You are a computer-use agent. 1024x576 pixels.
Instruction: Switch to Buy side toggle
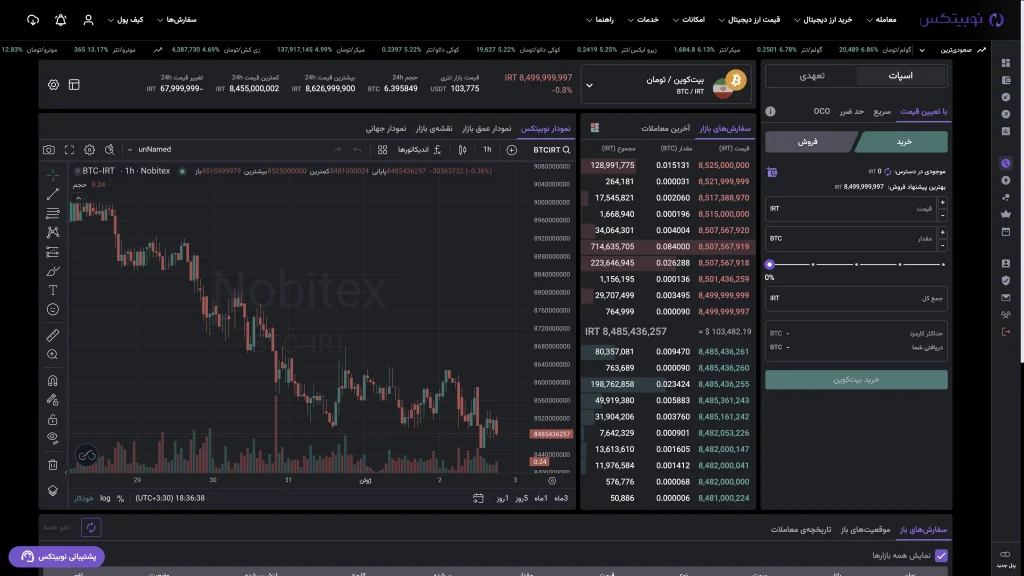tap(904, 142)
